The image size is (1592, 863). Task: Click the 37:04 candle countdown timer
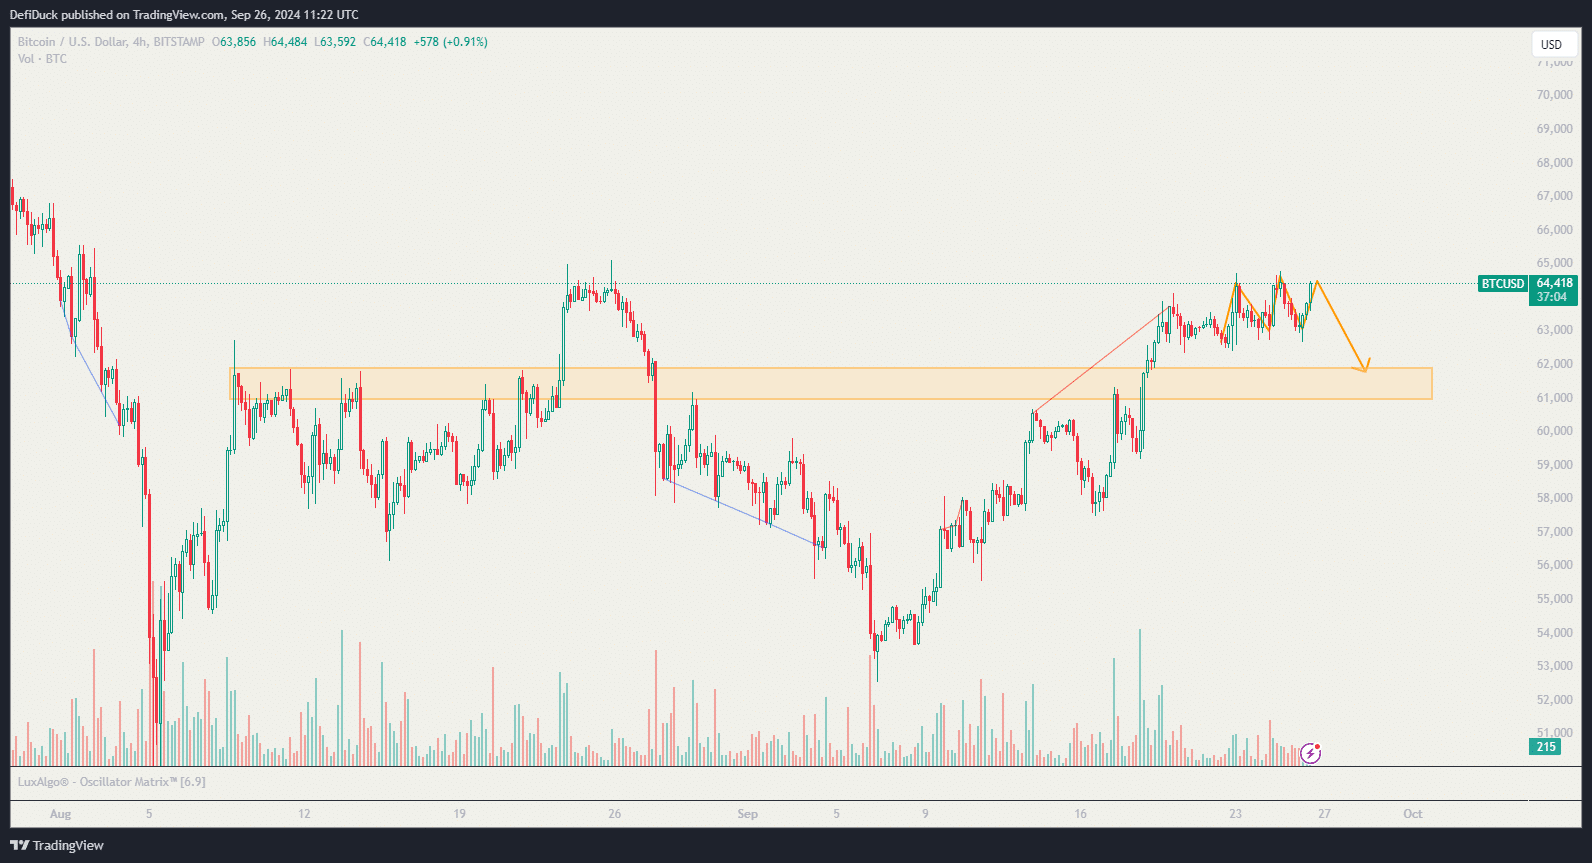coord(1551,297)
